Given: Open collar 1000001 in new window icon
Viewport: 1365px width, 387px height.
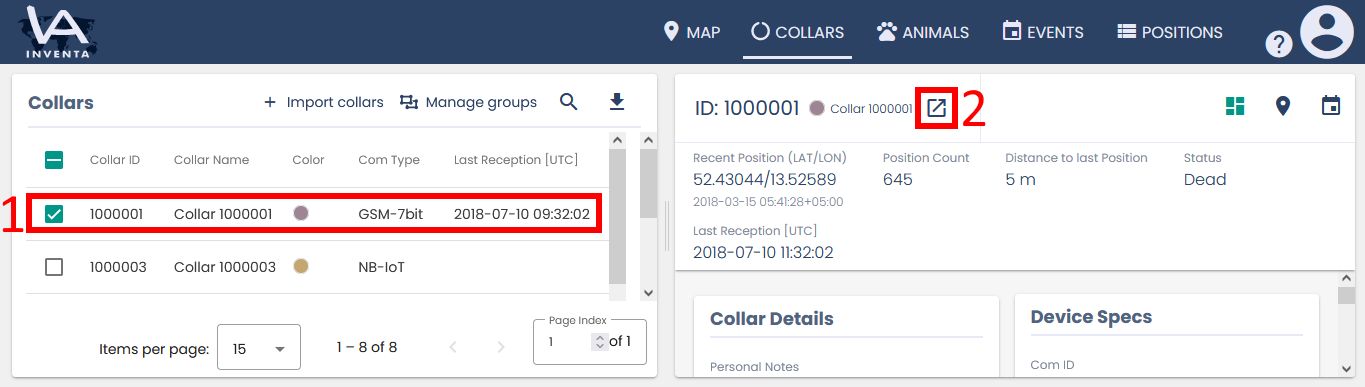Looking at the screenshot, I should 936,107.
